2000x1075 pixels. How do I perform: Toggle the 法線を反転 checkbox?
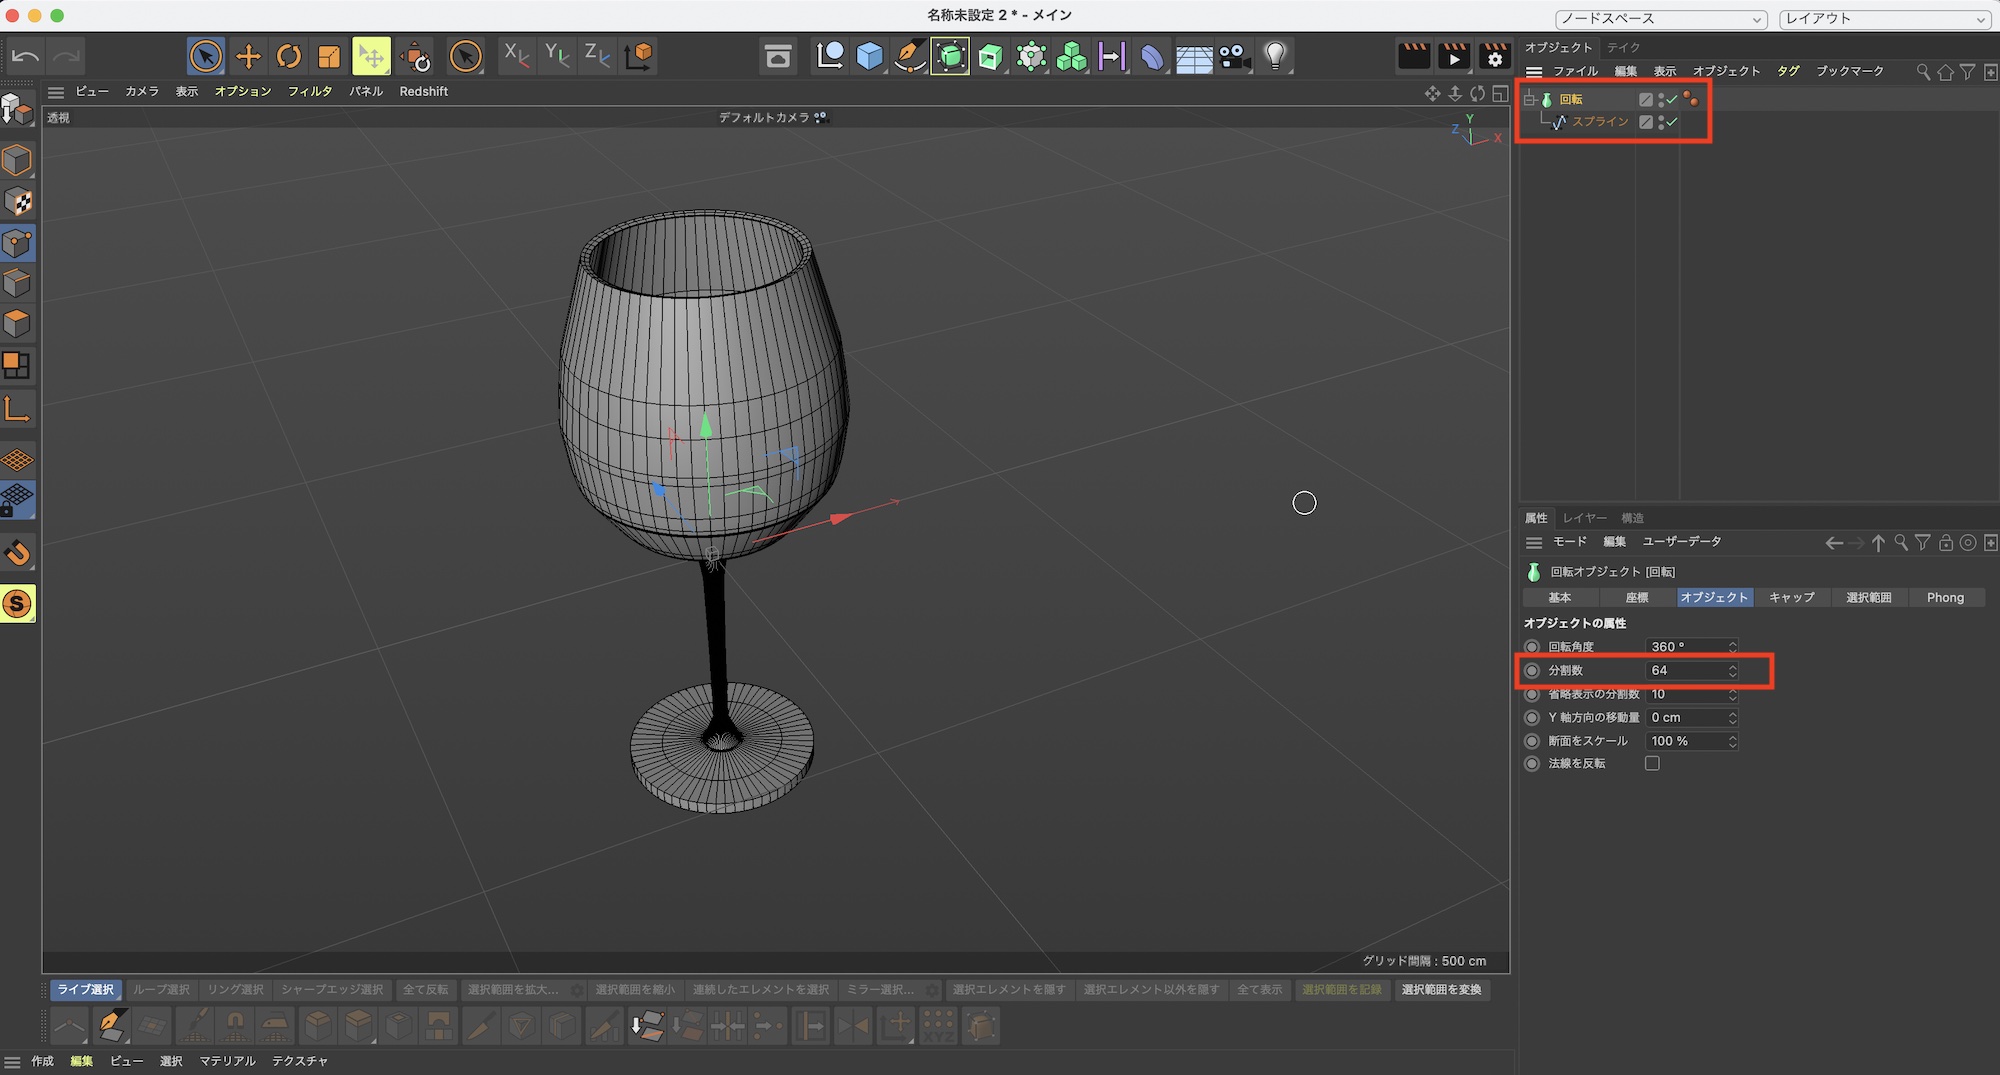(1652, 764)
